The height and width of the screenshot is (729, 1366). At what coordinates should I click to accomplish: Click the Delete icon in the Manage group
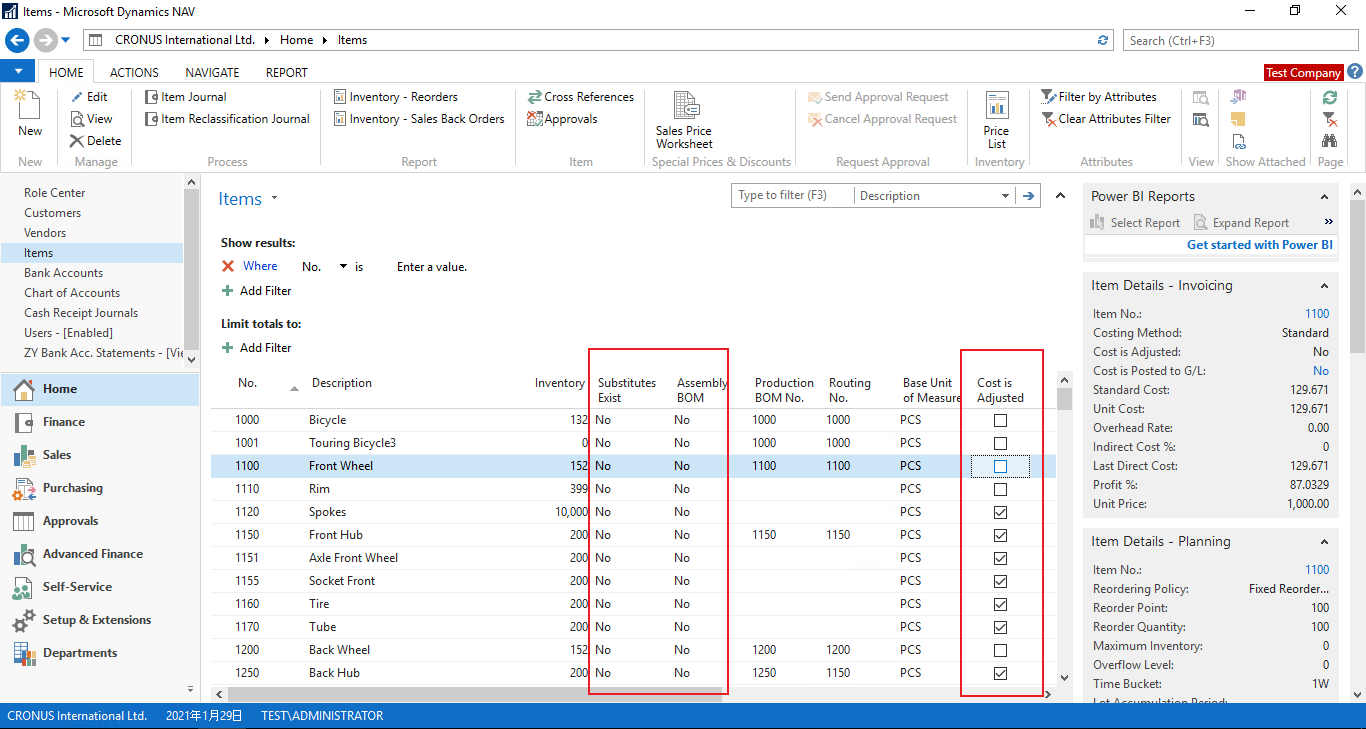(x=96, y=140)
